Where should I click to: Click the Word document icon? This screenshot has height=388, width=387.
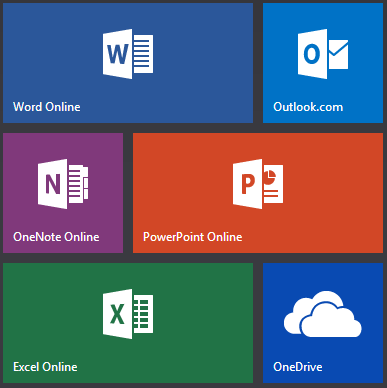tap(128, 54)
